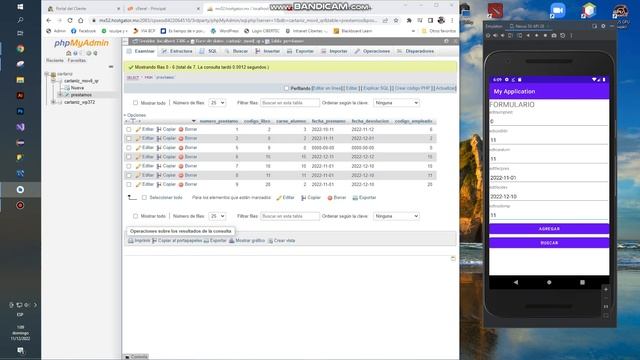Tap BUSCAR button in emulator app
The width and height of the screenshot is (640, 360).
(549, 243)
